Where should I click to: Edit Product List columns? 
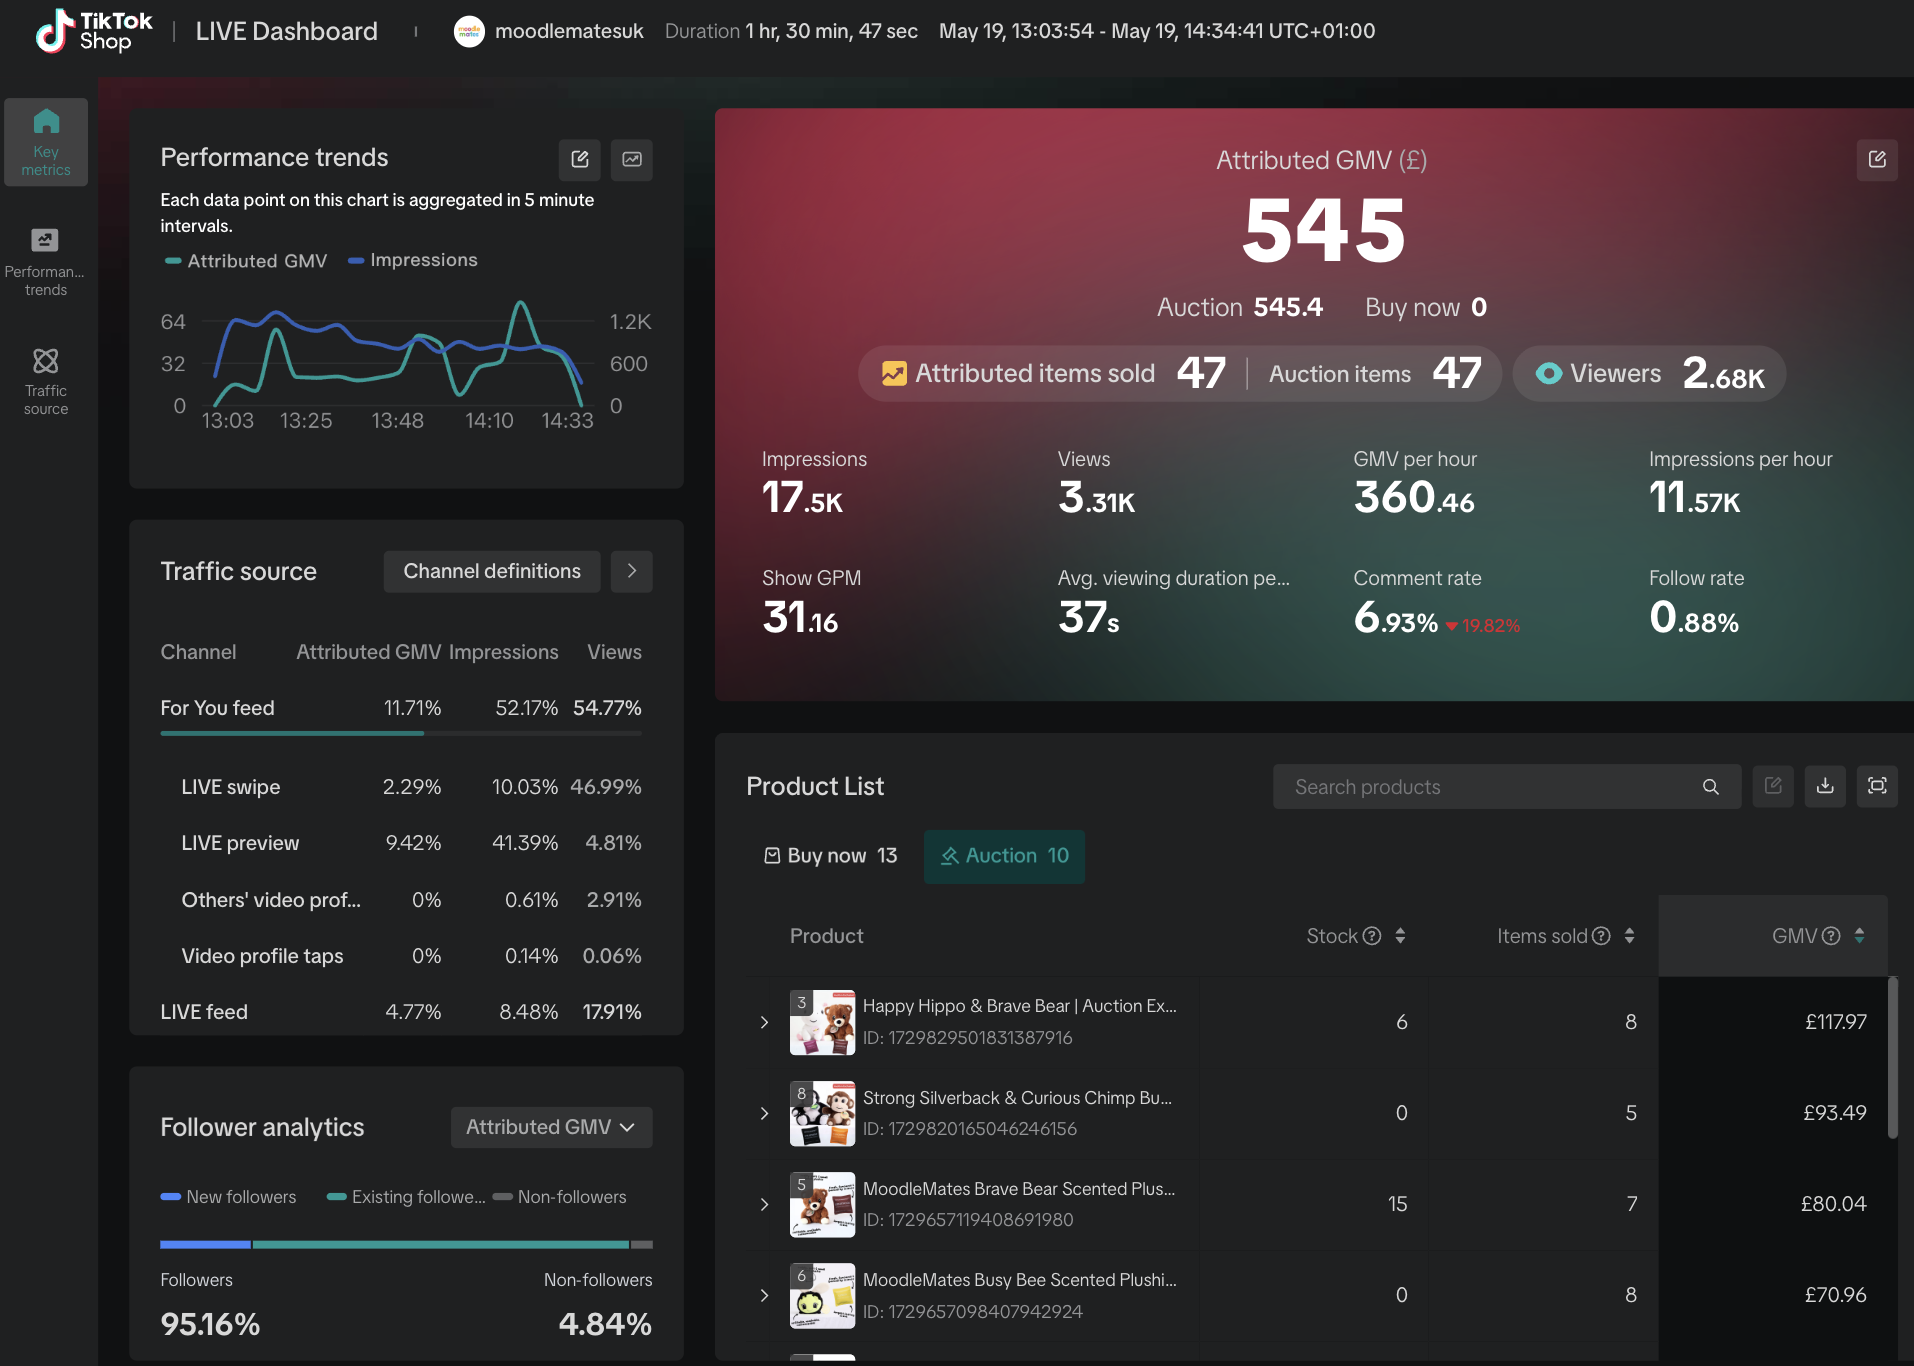pos(1773,786)
